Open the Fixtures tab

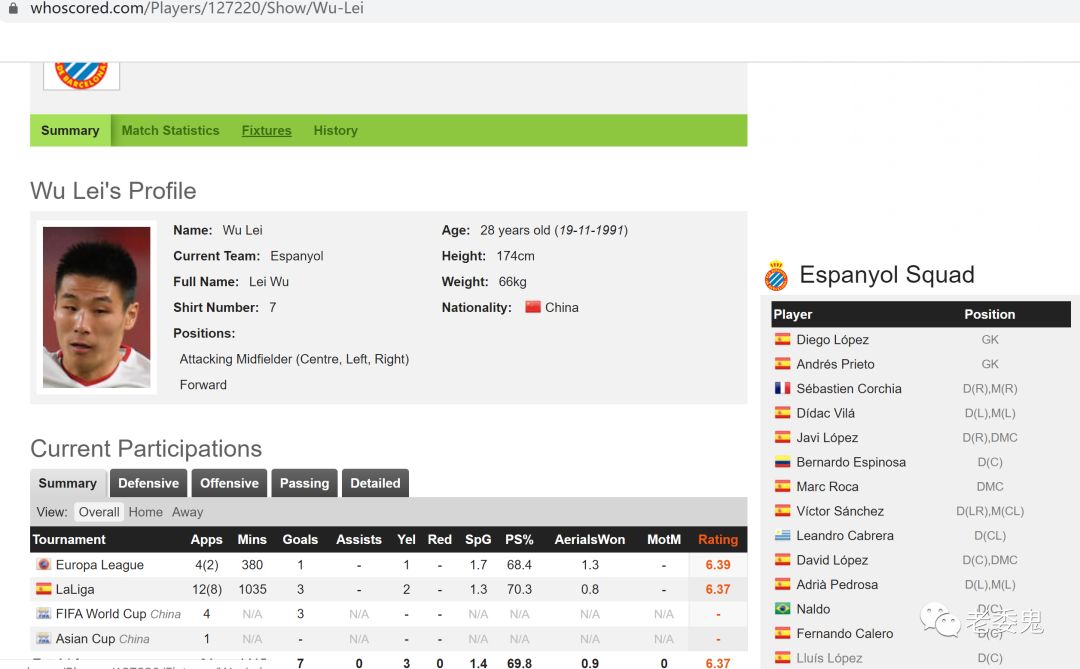pos(267,130)
